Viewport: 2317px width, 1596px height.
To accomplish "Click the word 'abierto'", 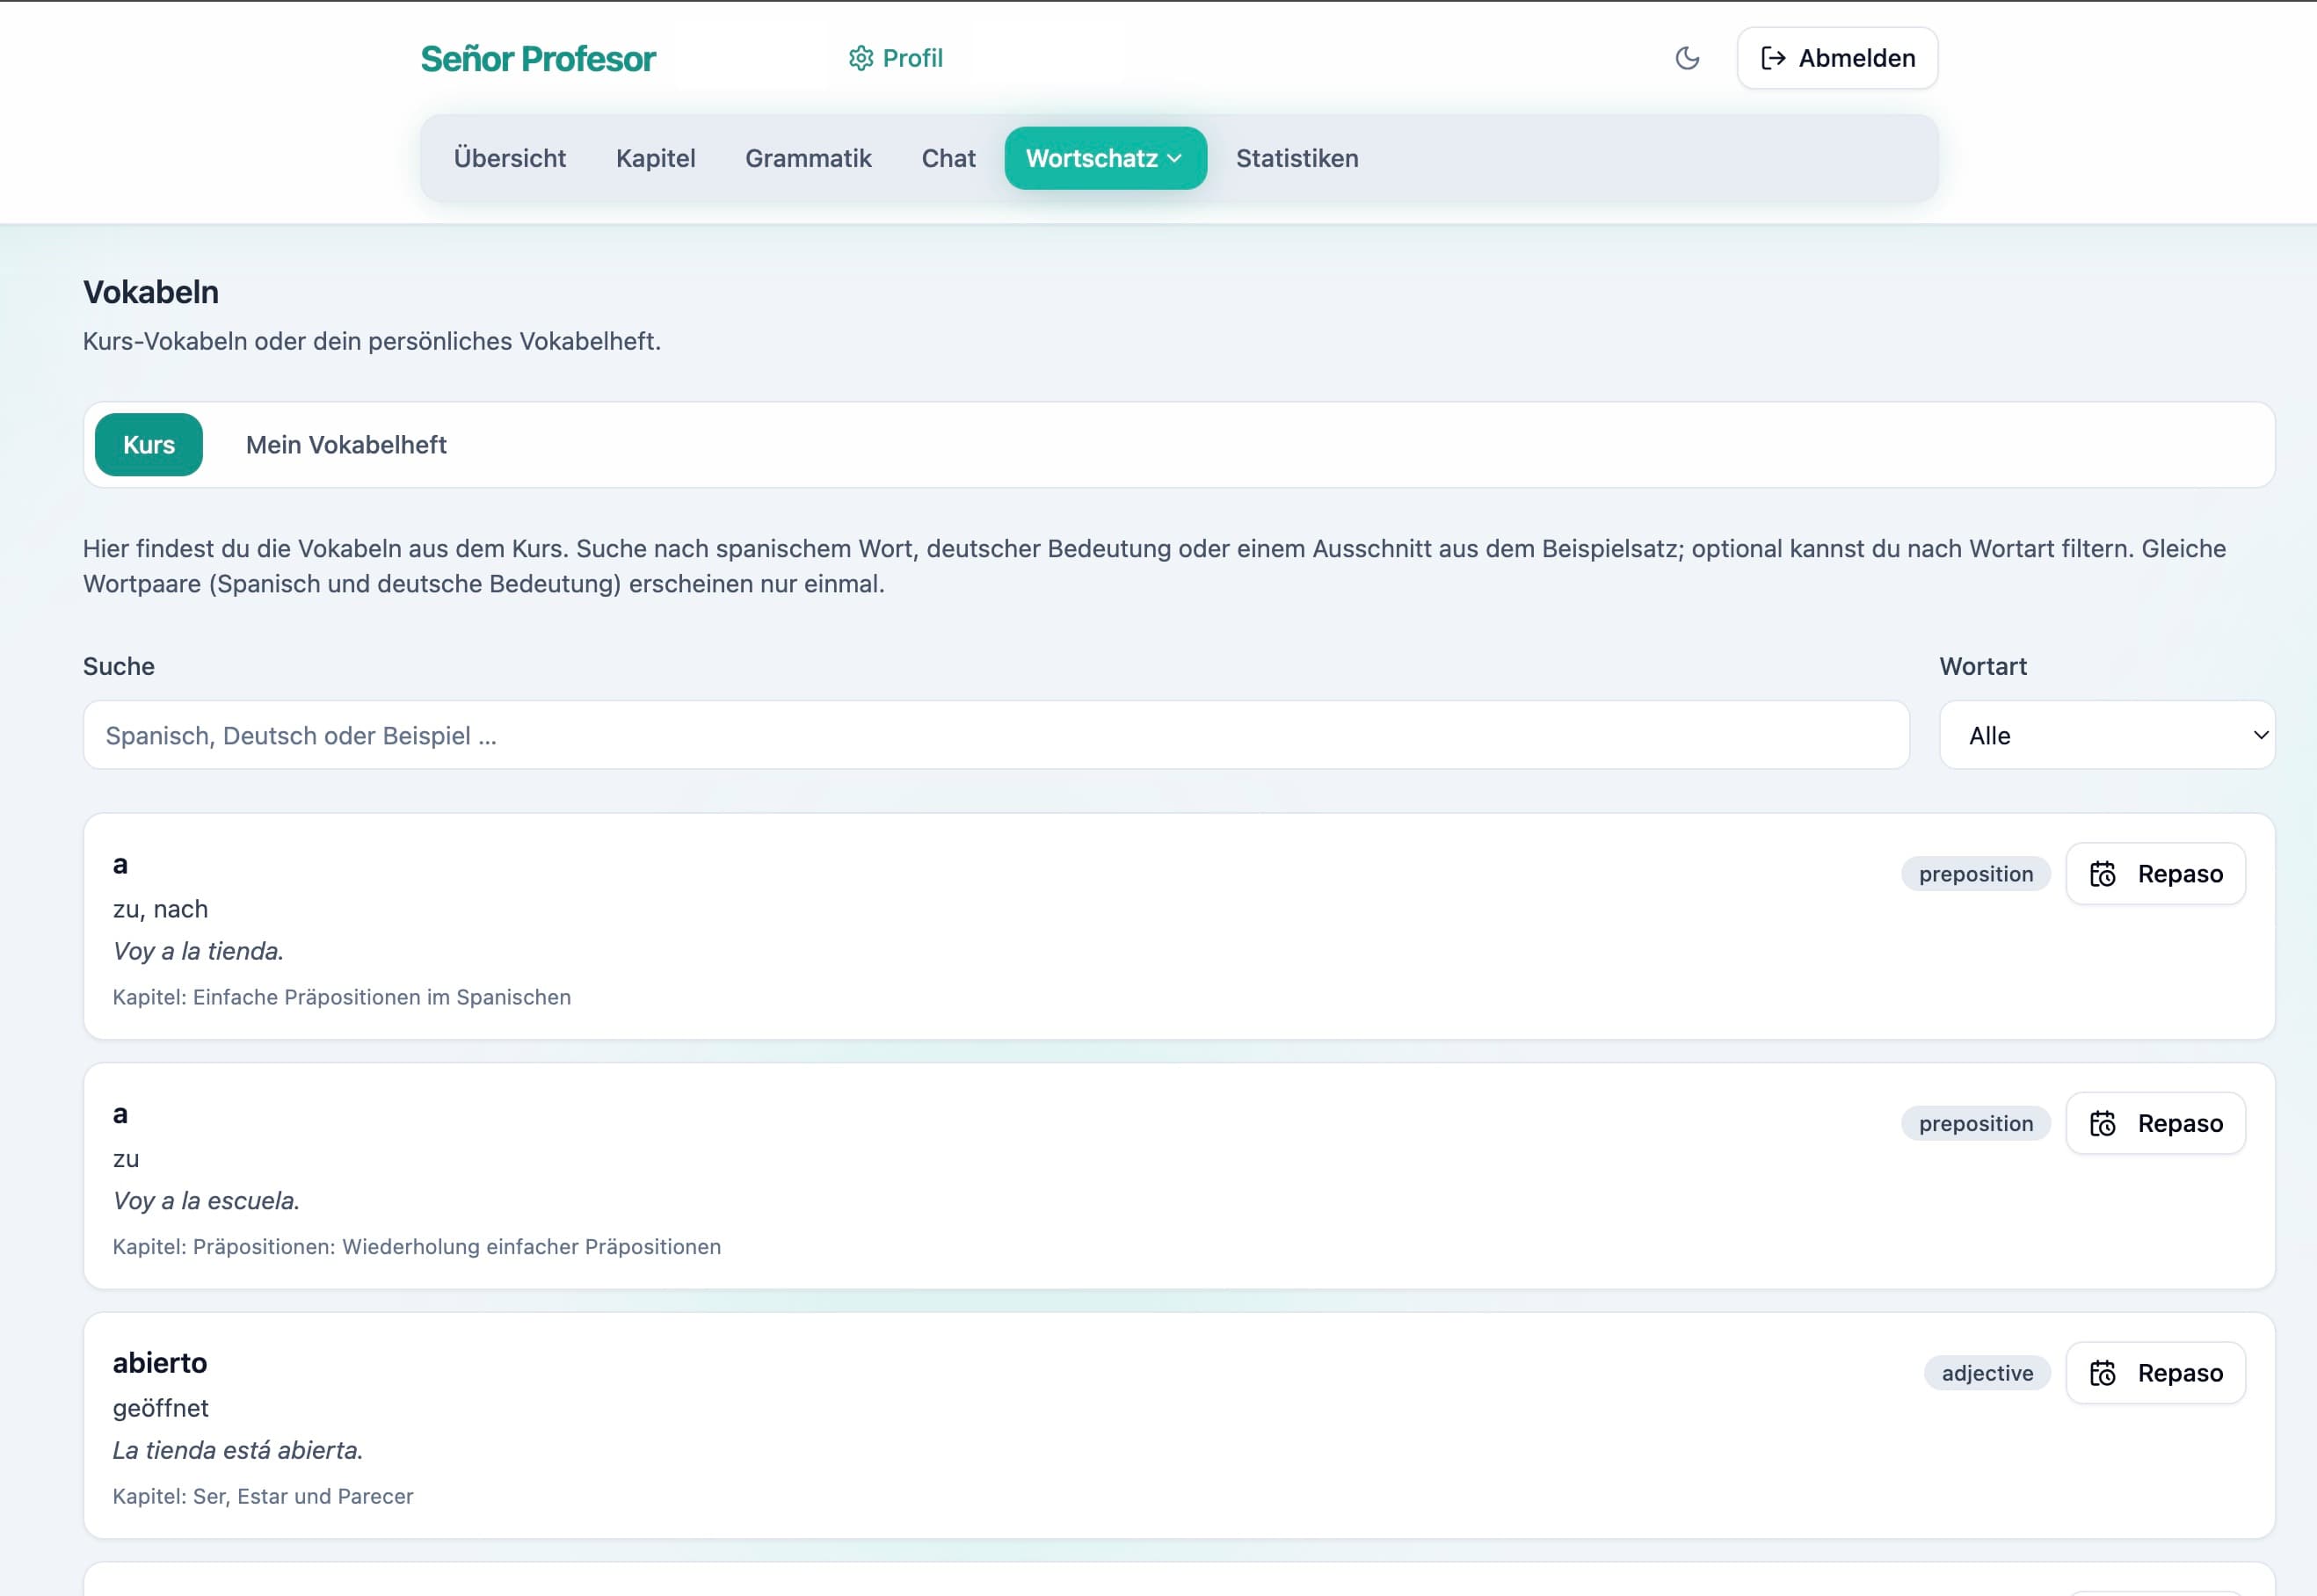I will coord(160,1363).
